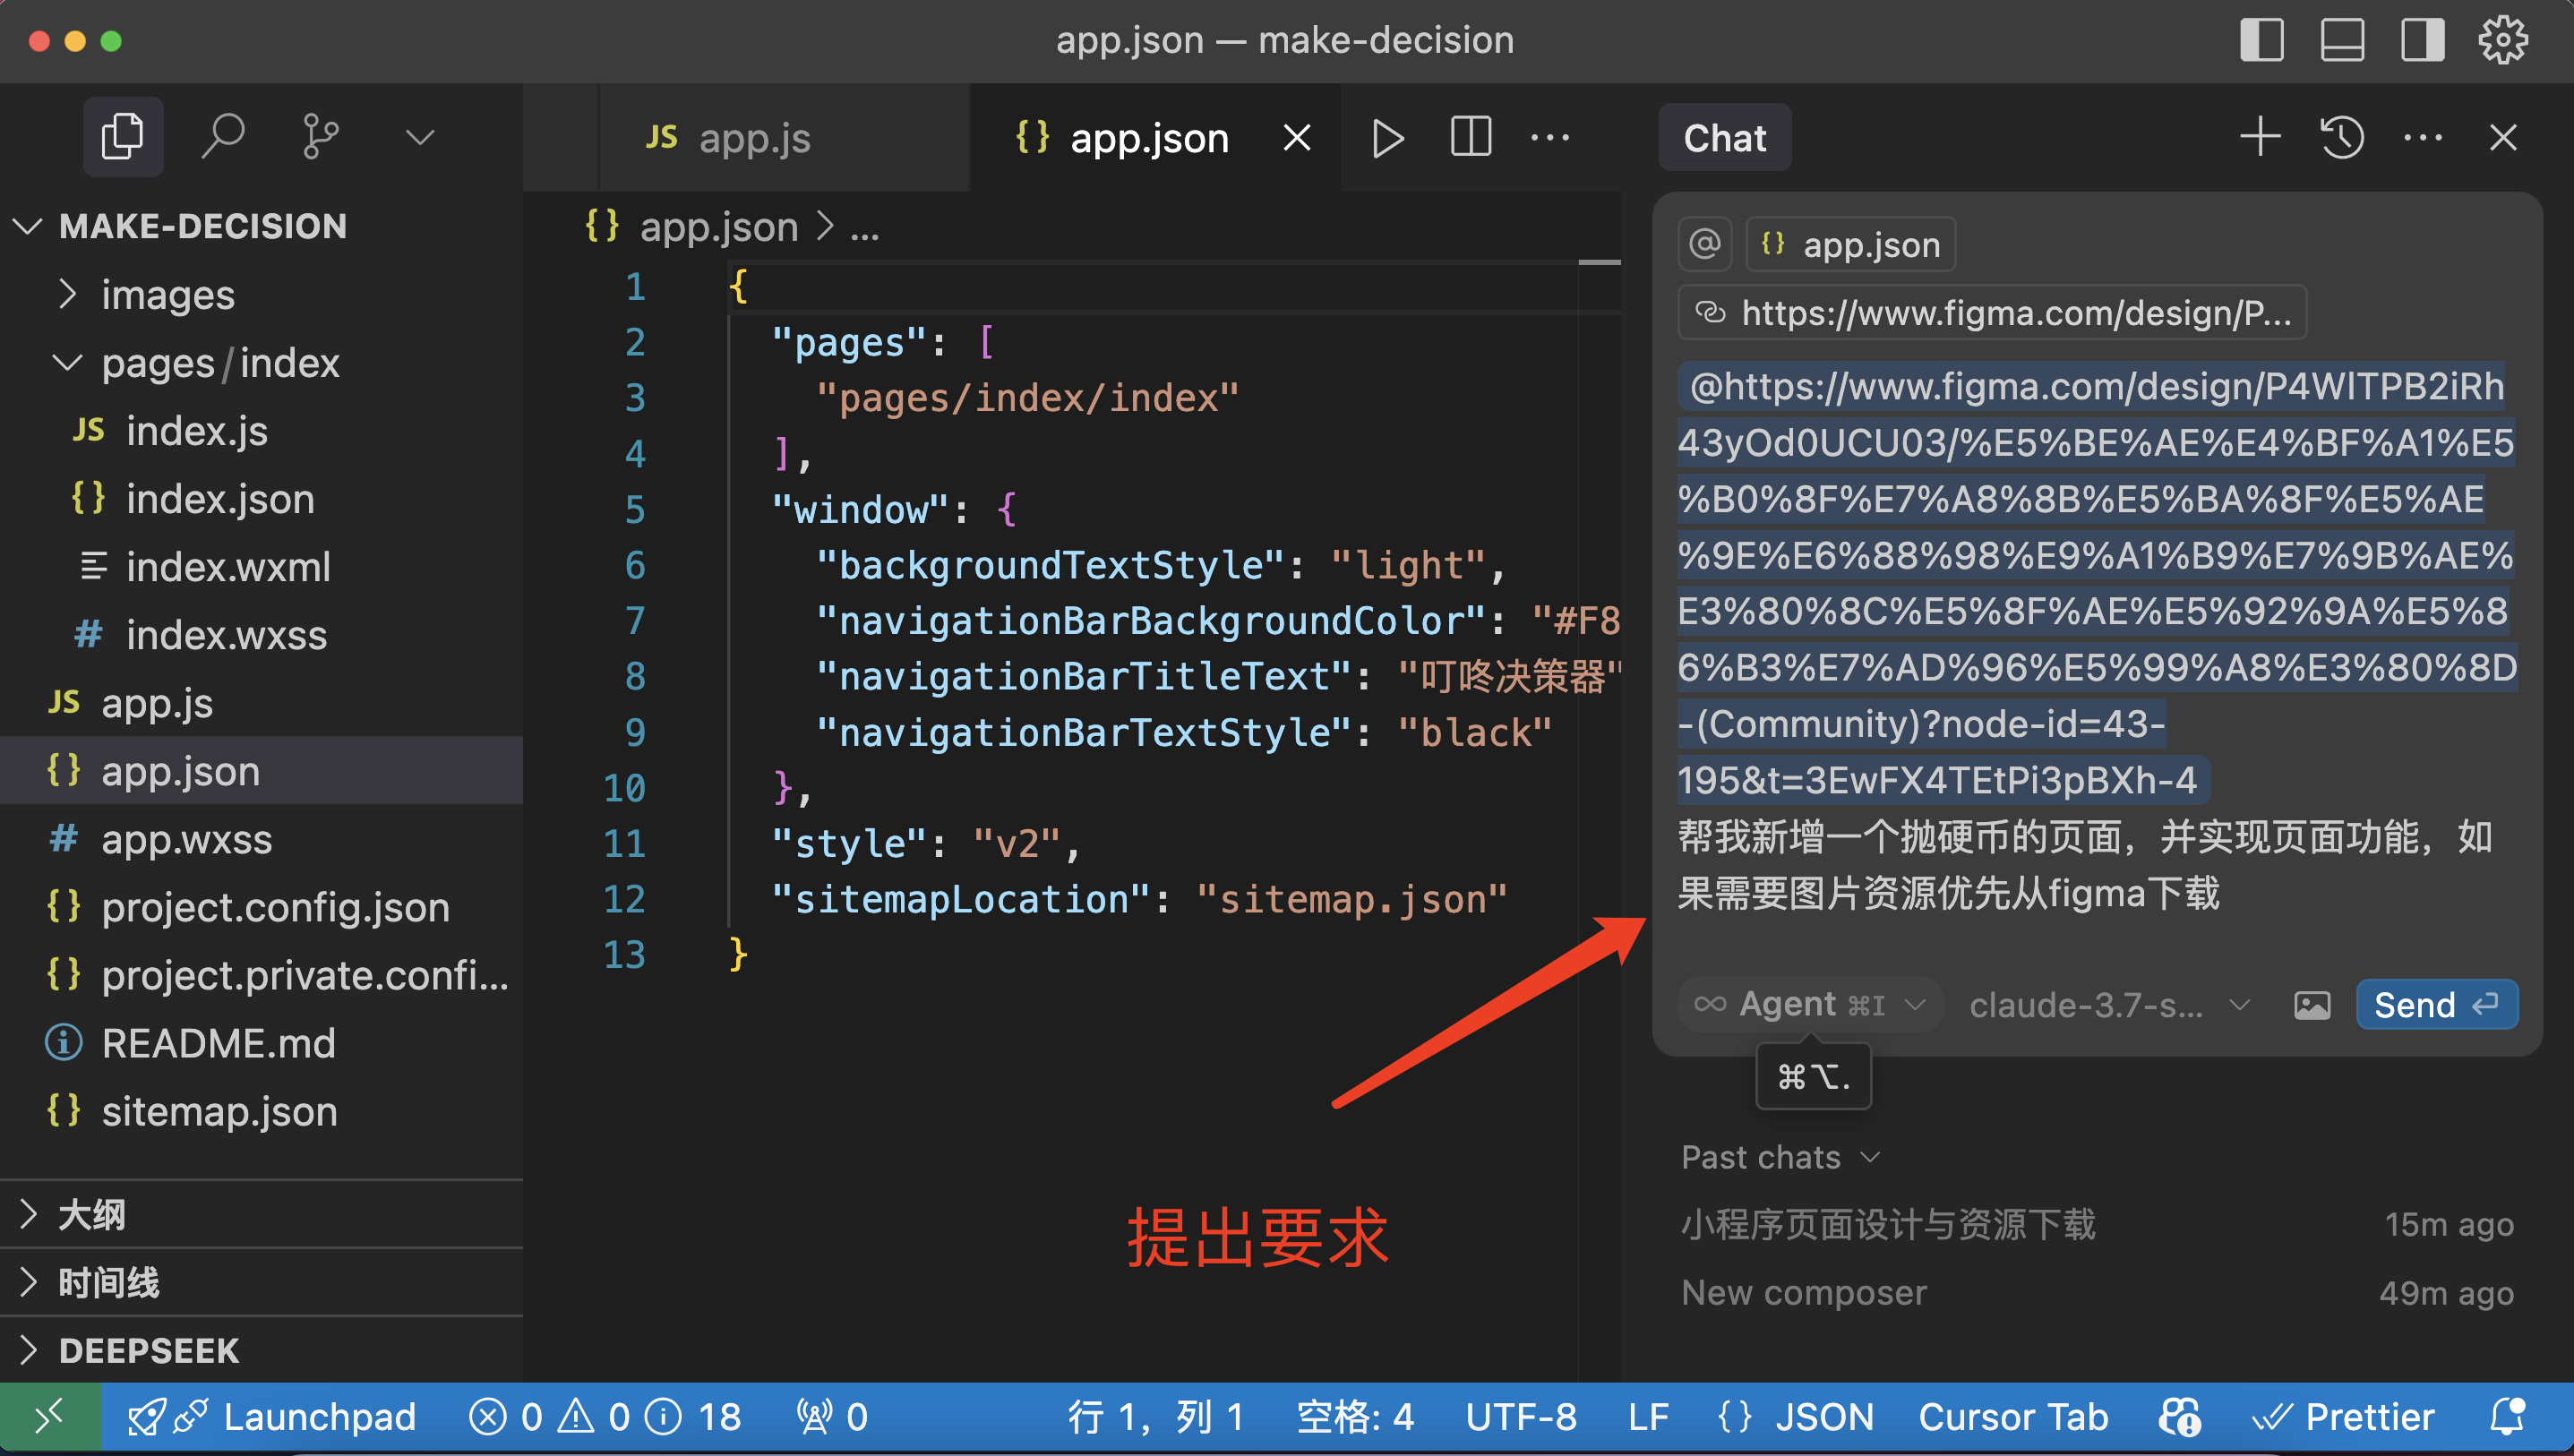Change indentation via 空格: 4
2574x1456 pixels.
pyautogui.click(x=1356, y=1417)
